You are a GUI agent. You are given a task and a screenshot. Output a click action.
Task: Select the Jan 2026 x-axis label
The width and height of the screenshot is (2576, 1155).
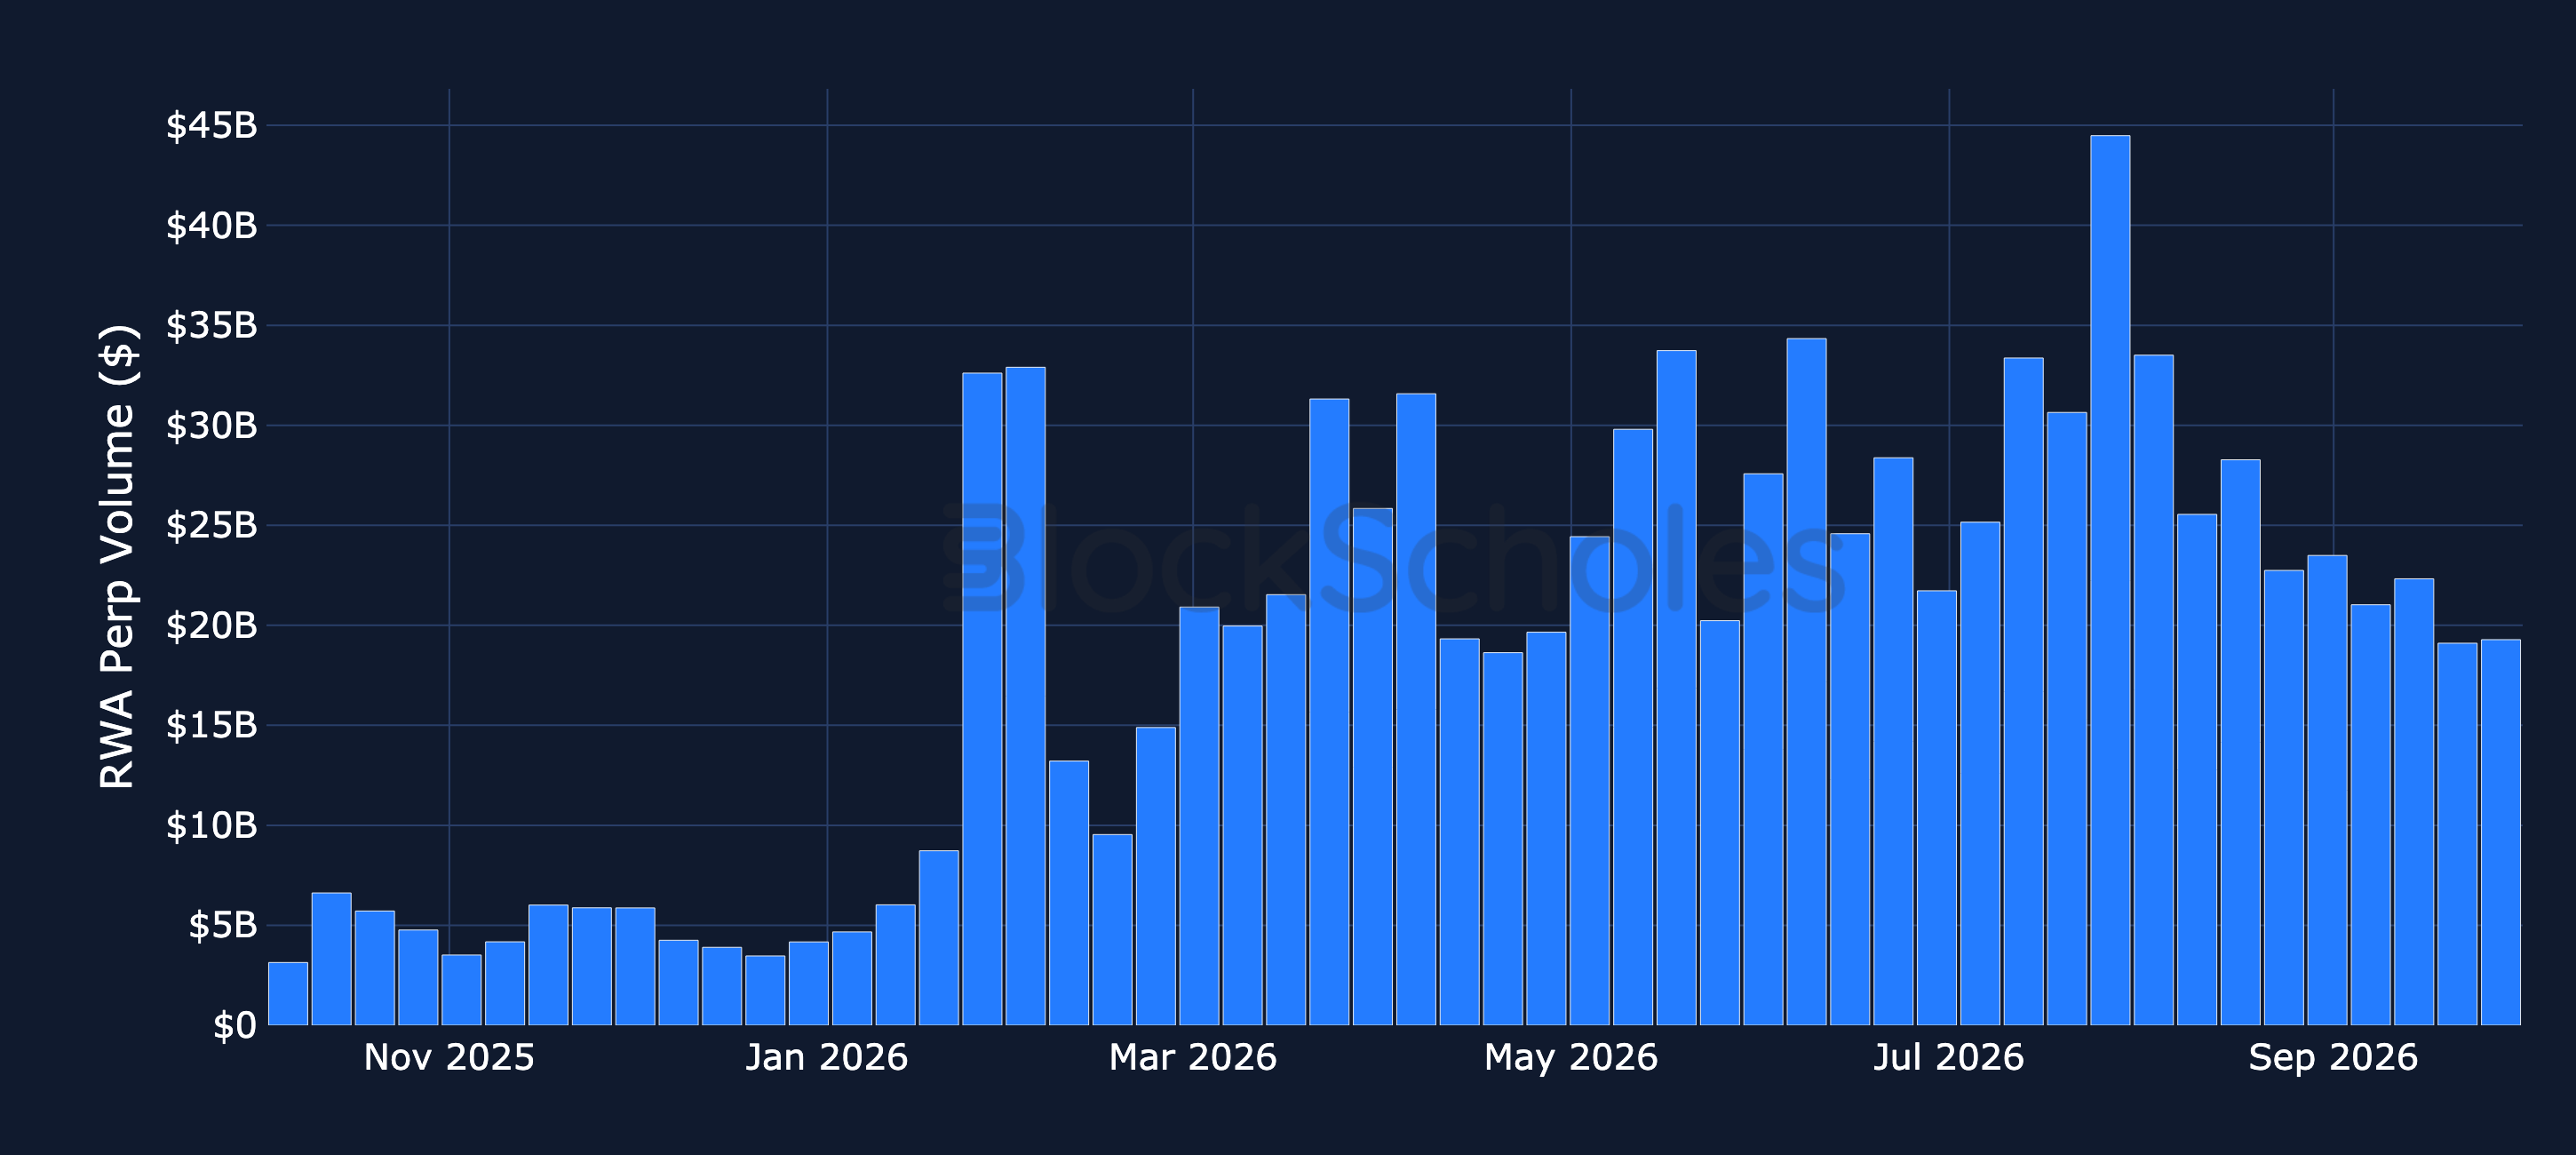tap(827, 1058)
